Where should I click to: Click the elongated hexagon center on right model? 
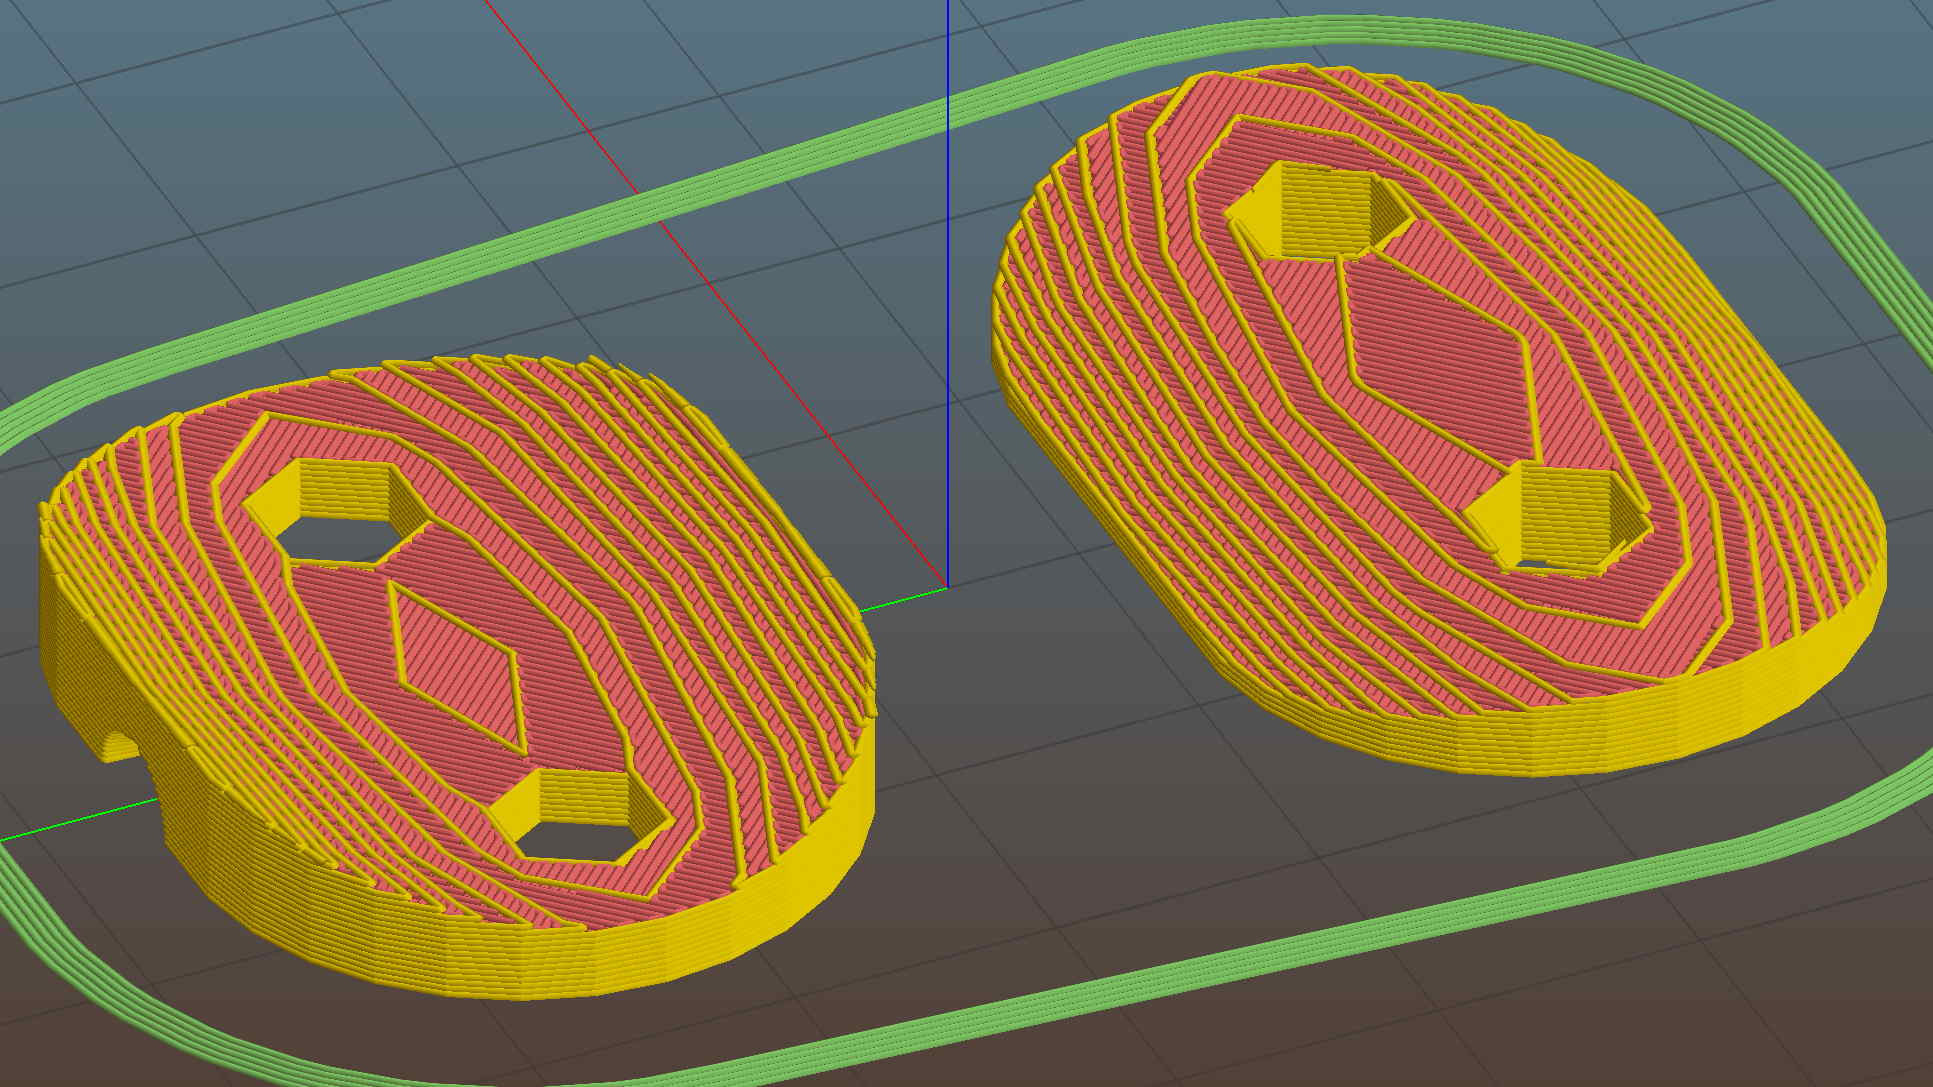point(1437,360)
